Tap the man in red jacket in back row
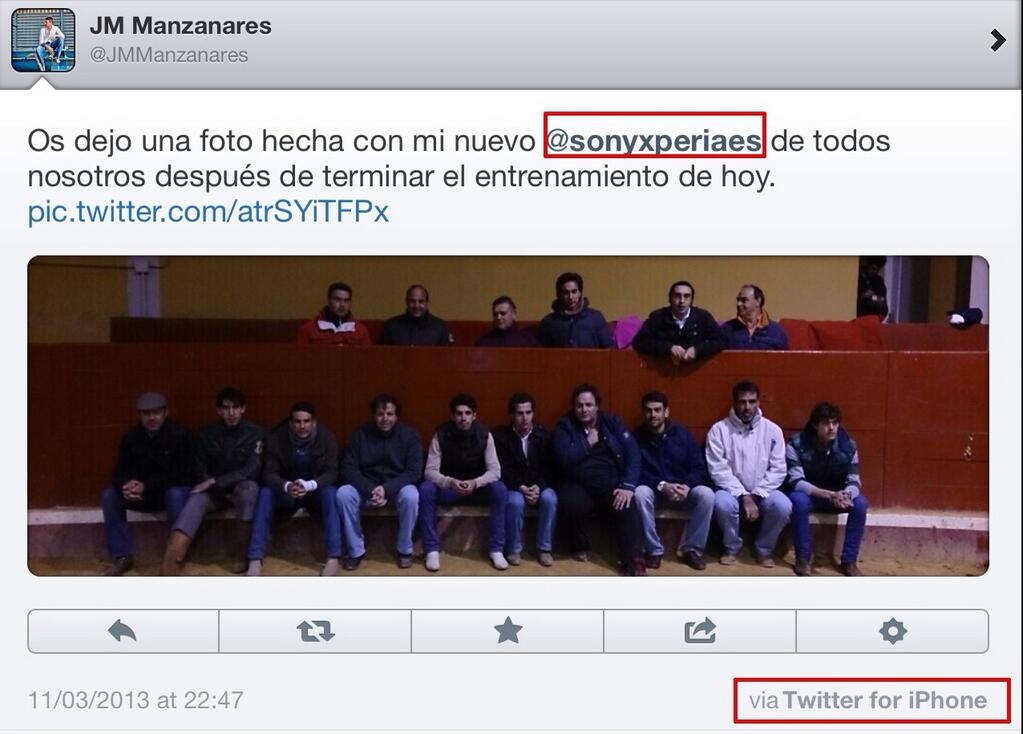This screenshot has height=734, width=1023. tap(335, 314)
